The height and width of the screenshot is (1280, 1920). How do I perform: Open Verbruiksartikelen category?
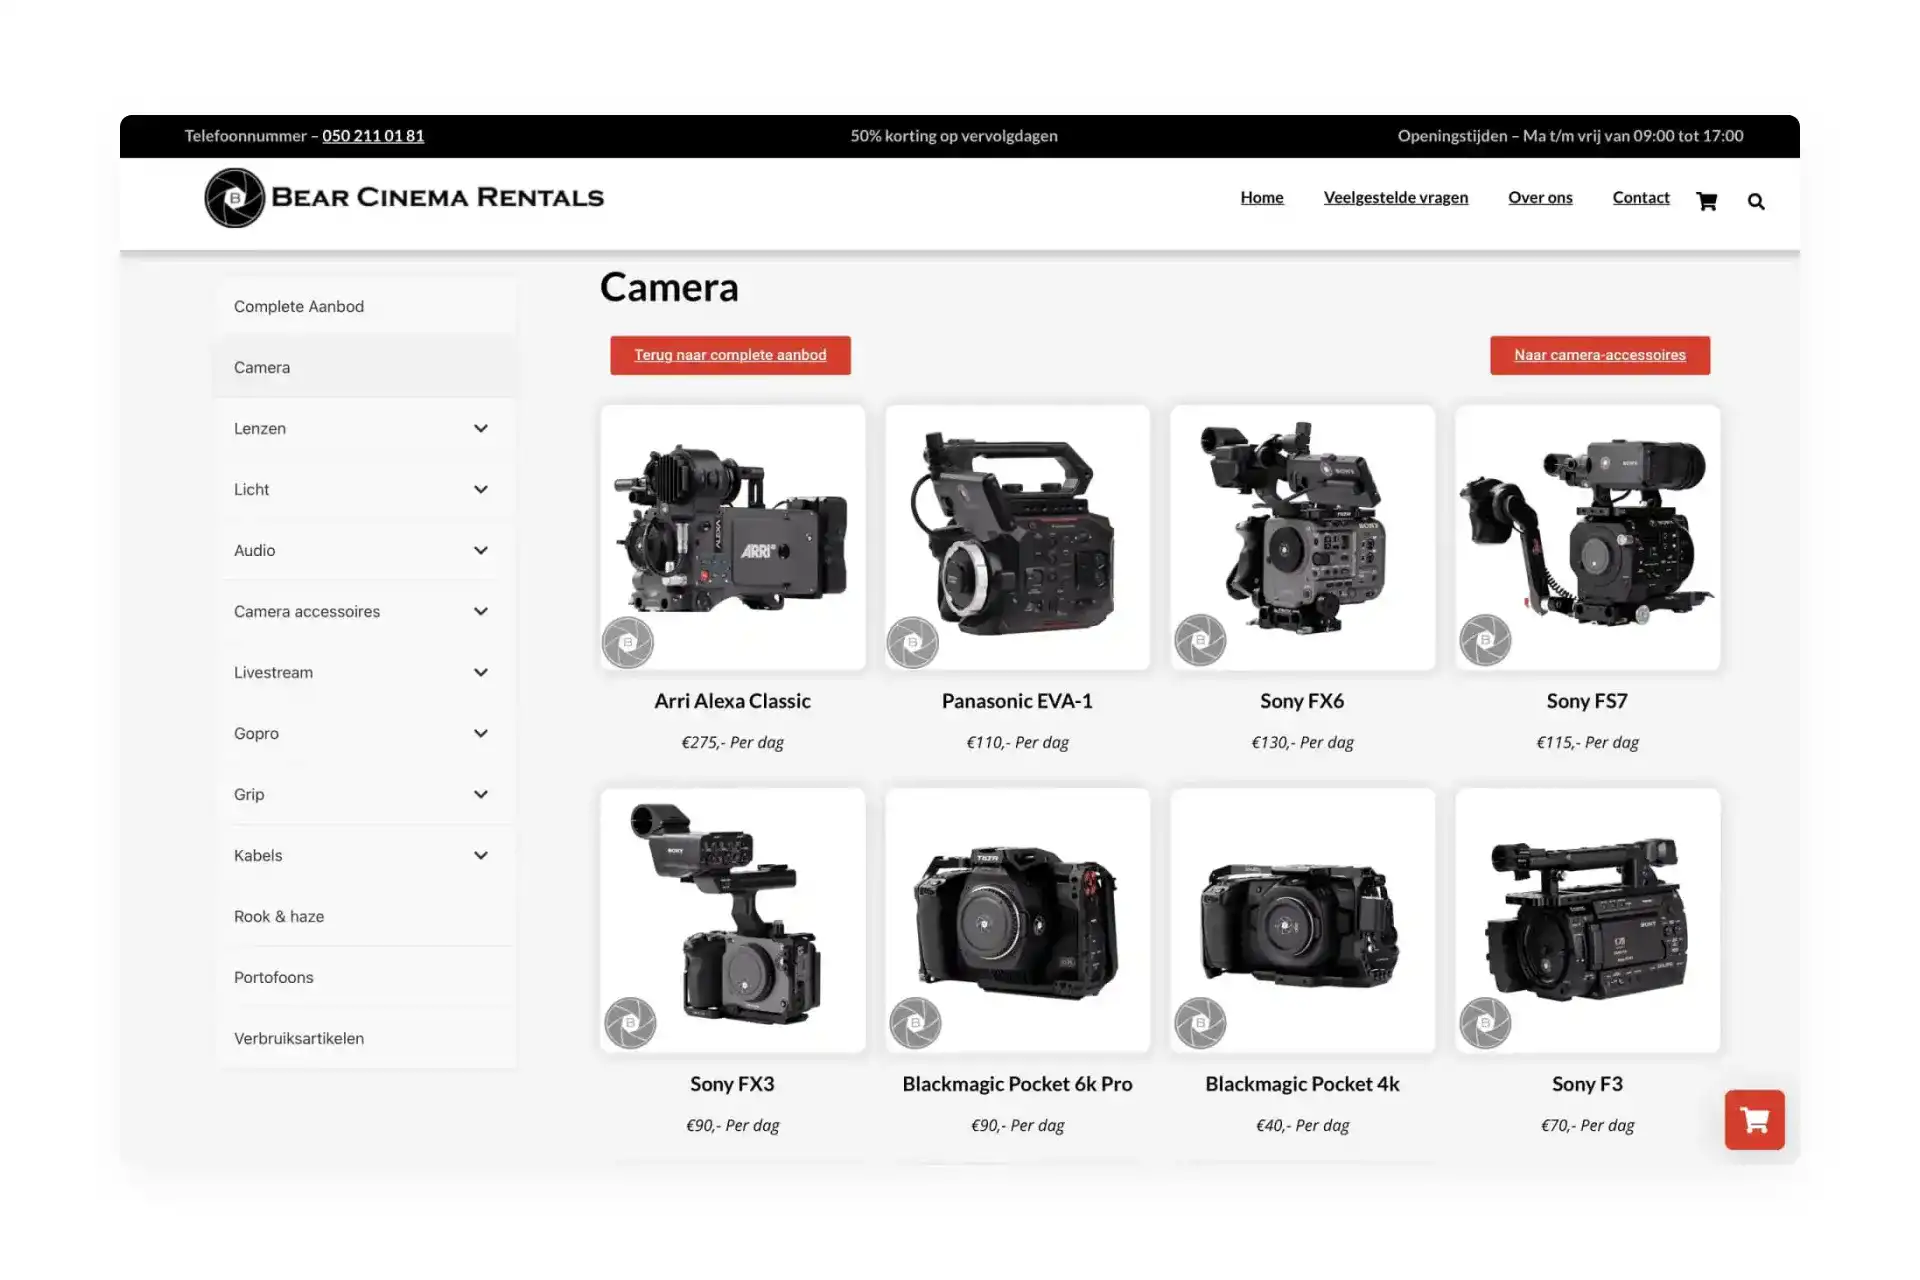tap(364, 1038)
